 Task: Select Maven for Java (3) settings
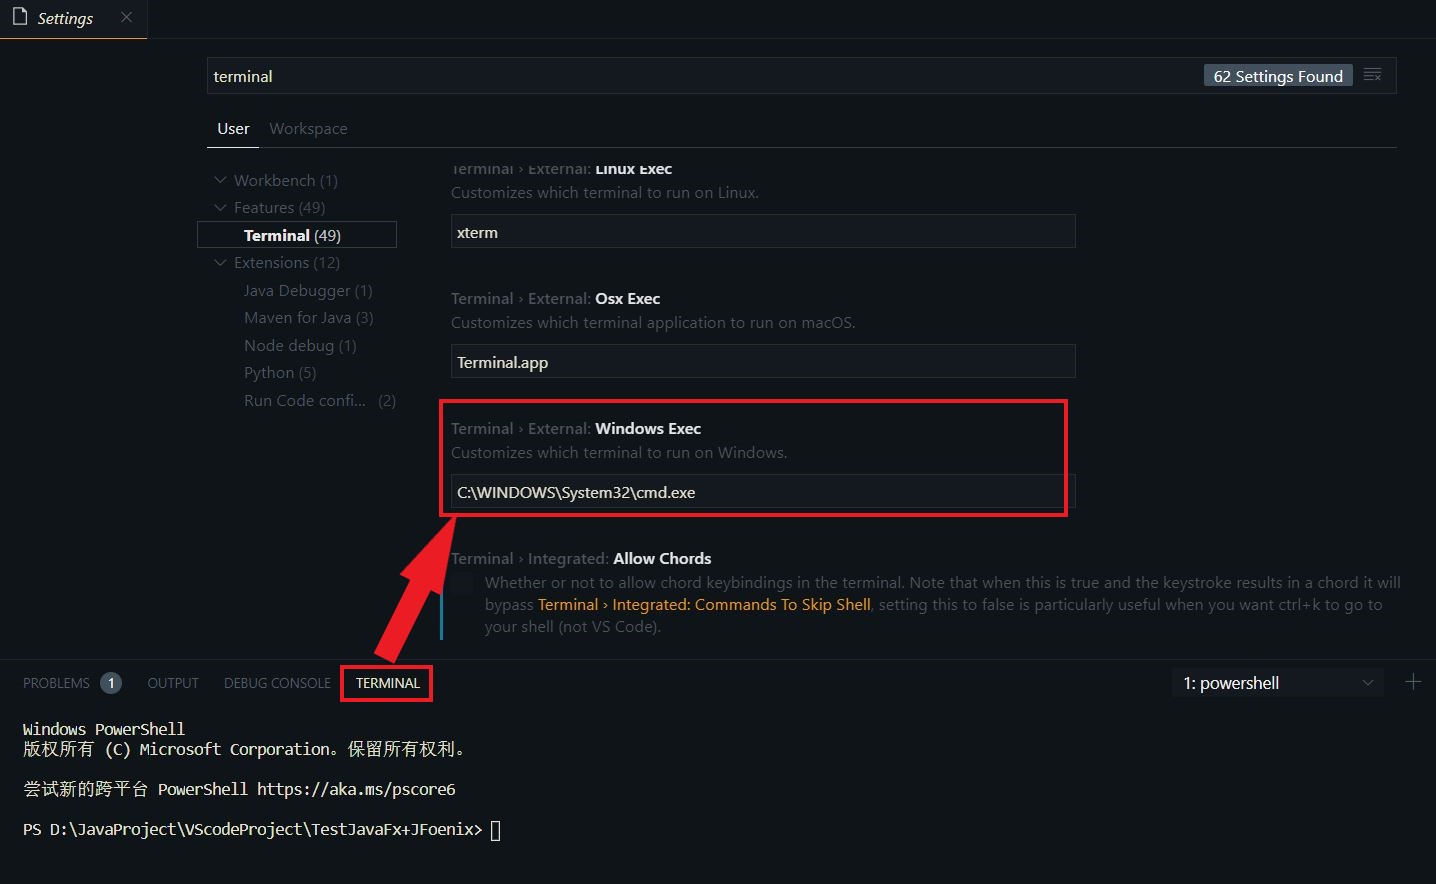click(x=308, y=317)
